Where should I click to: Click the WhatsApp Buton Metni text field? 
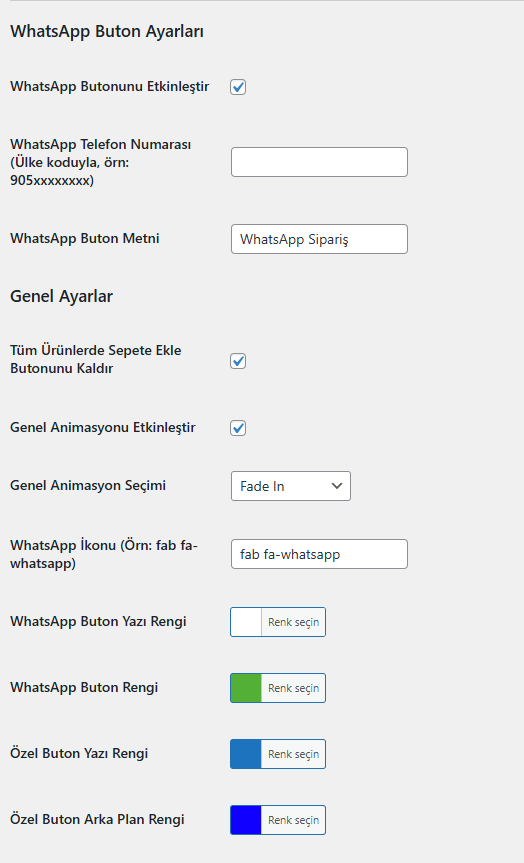click(x=319, y=239)
